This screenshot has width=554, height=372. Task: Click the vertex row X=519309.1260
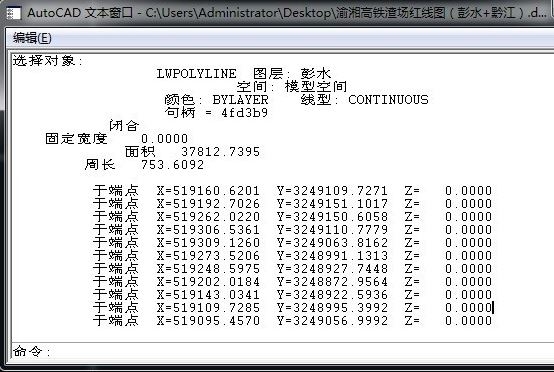(292, 243)
